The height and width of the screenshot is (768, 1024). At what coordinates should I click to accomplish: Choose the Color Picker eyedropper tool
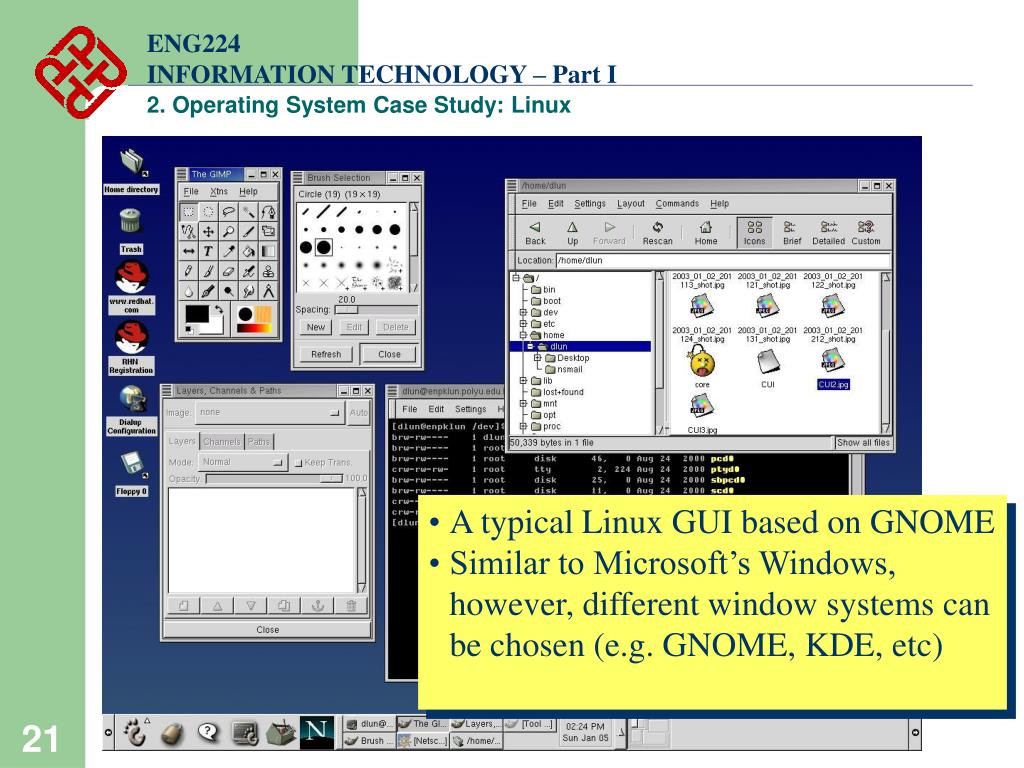(x=229, y=251)
